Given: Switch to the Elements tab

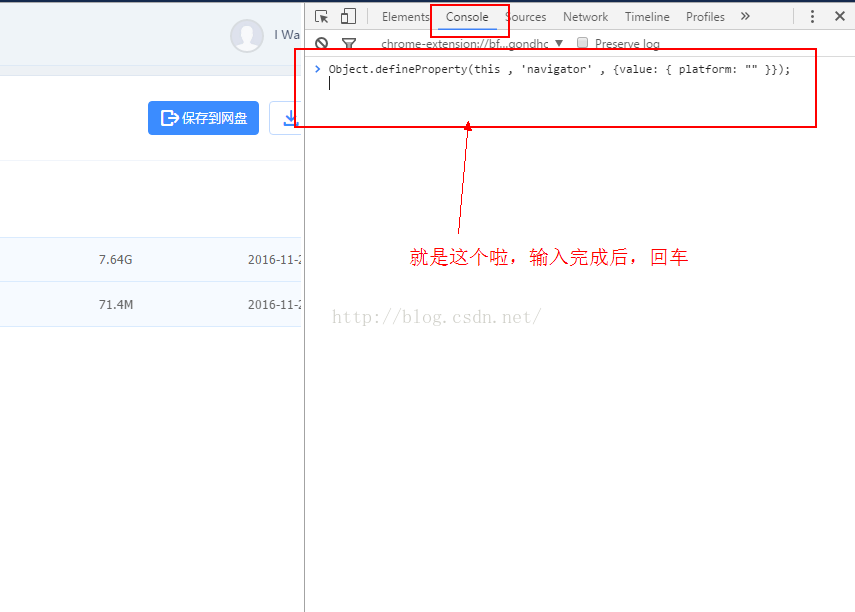Looking at the screenshot, I should pos(405,17).
